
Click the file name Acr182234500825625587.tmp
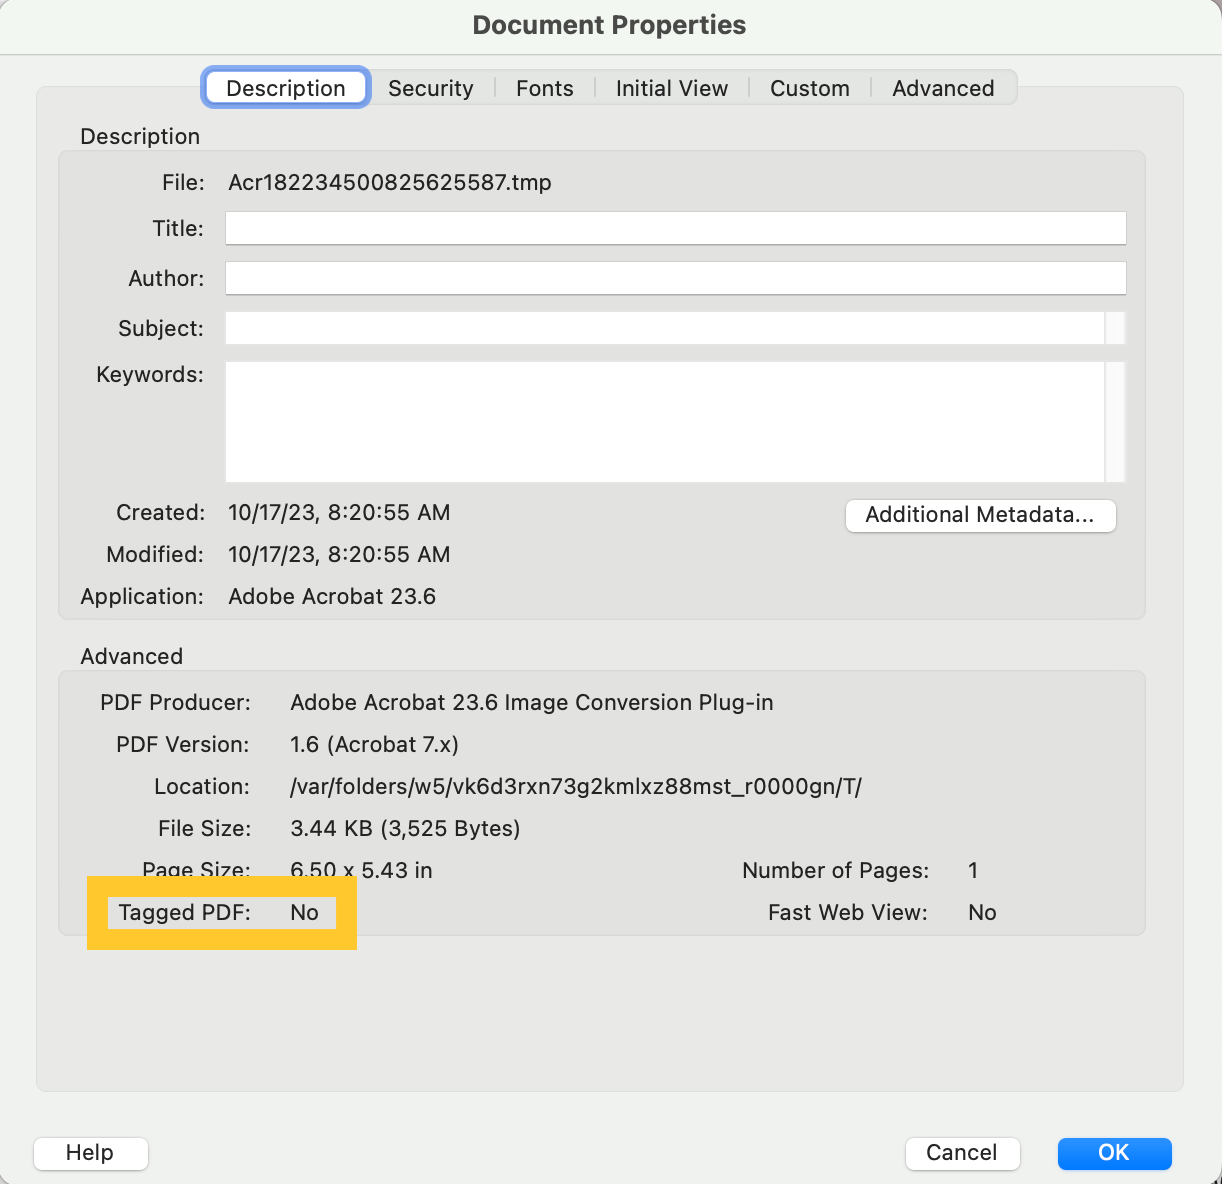tap(390, 183)
